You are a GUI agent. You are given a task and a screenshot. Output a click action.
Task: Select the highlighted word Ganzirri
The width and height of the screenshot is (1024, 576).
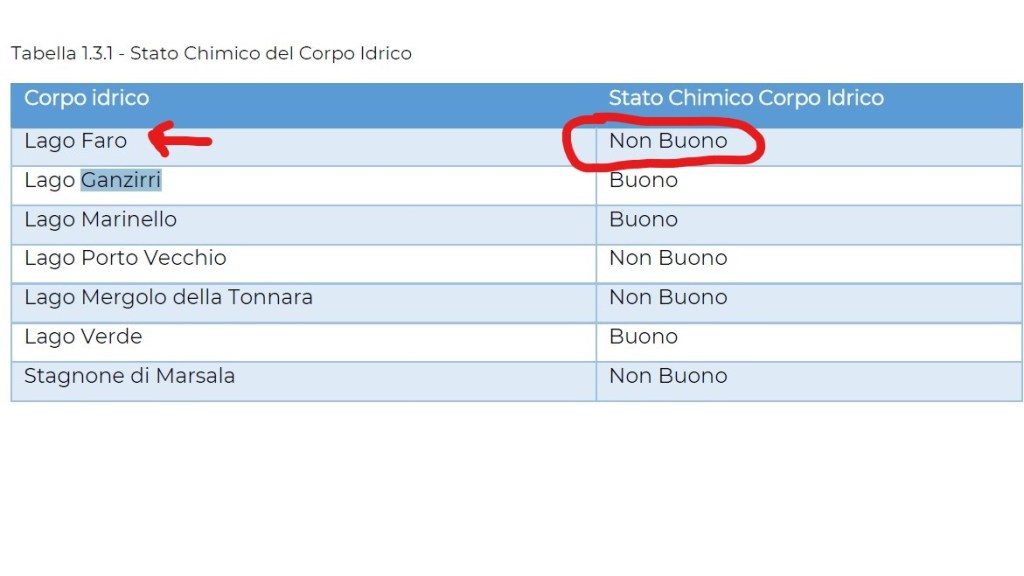click(121, 180)
